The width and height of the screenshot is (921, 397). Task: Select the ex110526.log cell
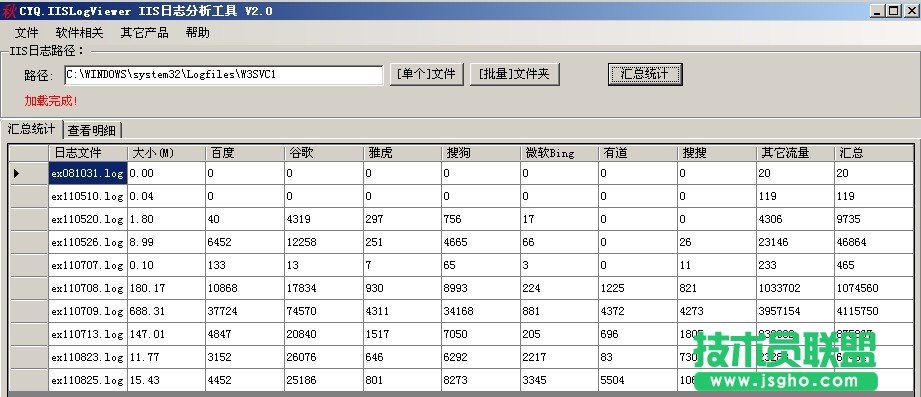point(88,242)
